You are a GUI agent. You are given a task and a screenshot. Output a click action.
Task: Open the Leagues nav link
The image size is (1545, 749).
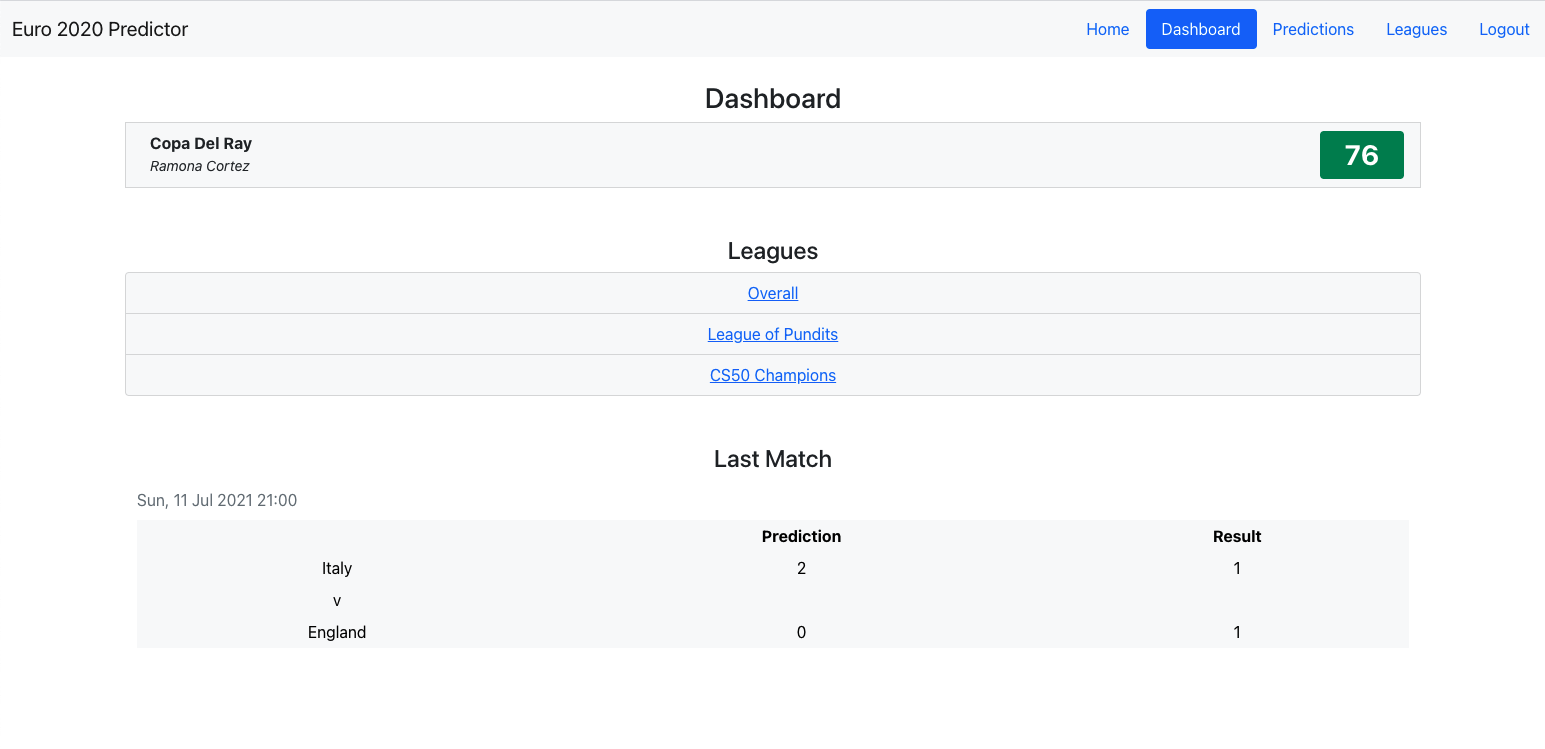1416,29
